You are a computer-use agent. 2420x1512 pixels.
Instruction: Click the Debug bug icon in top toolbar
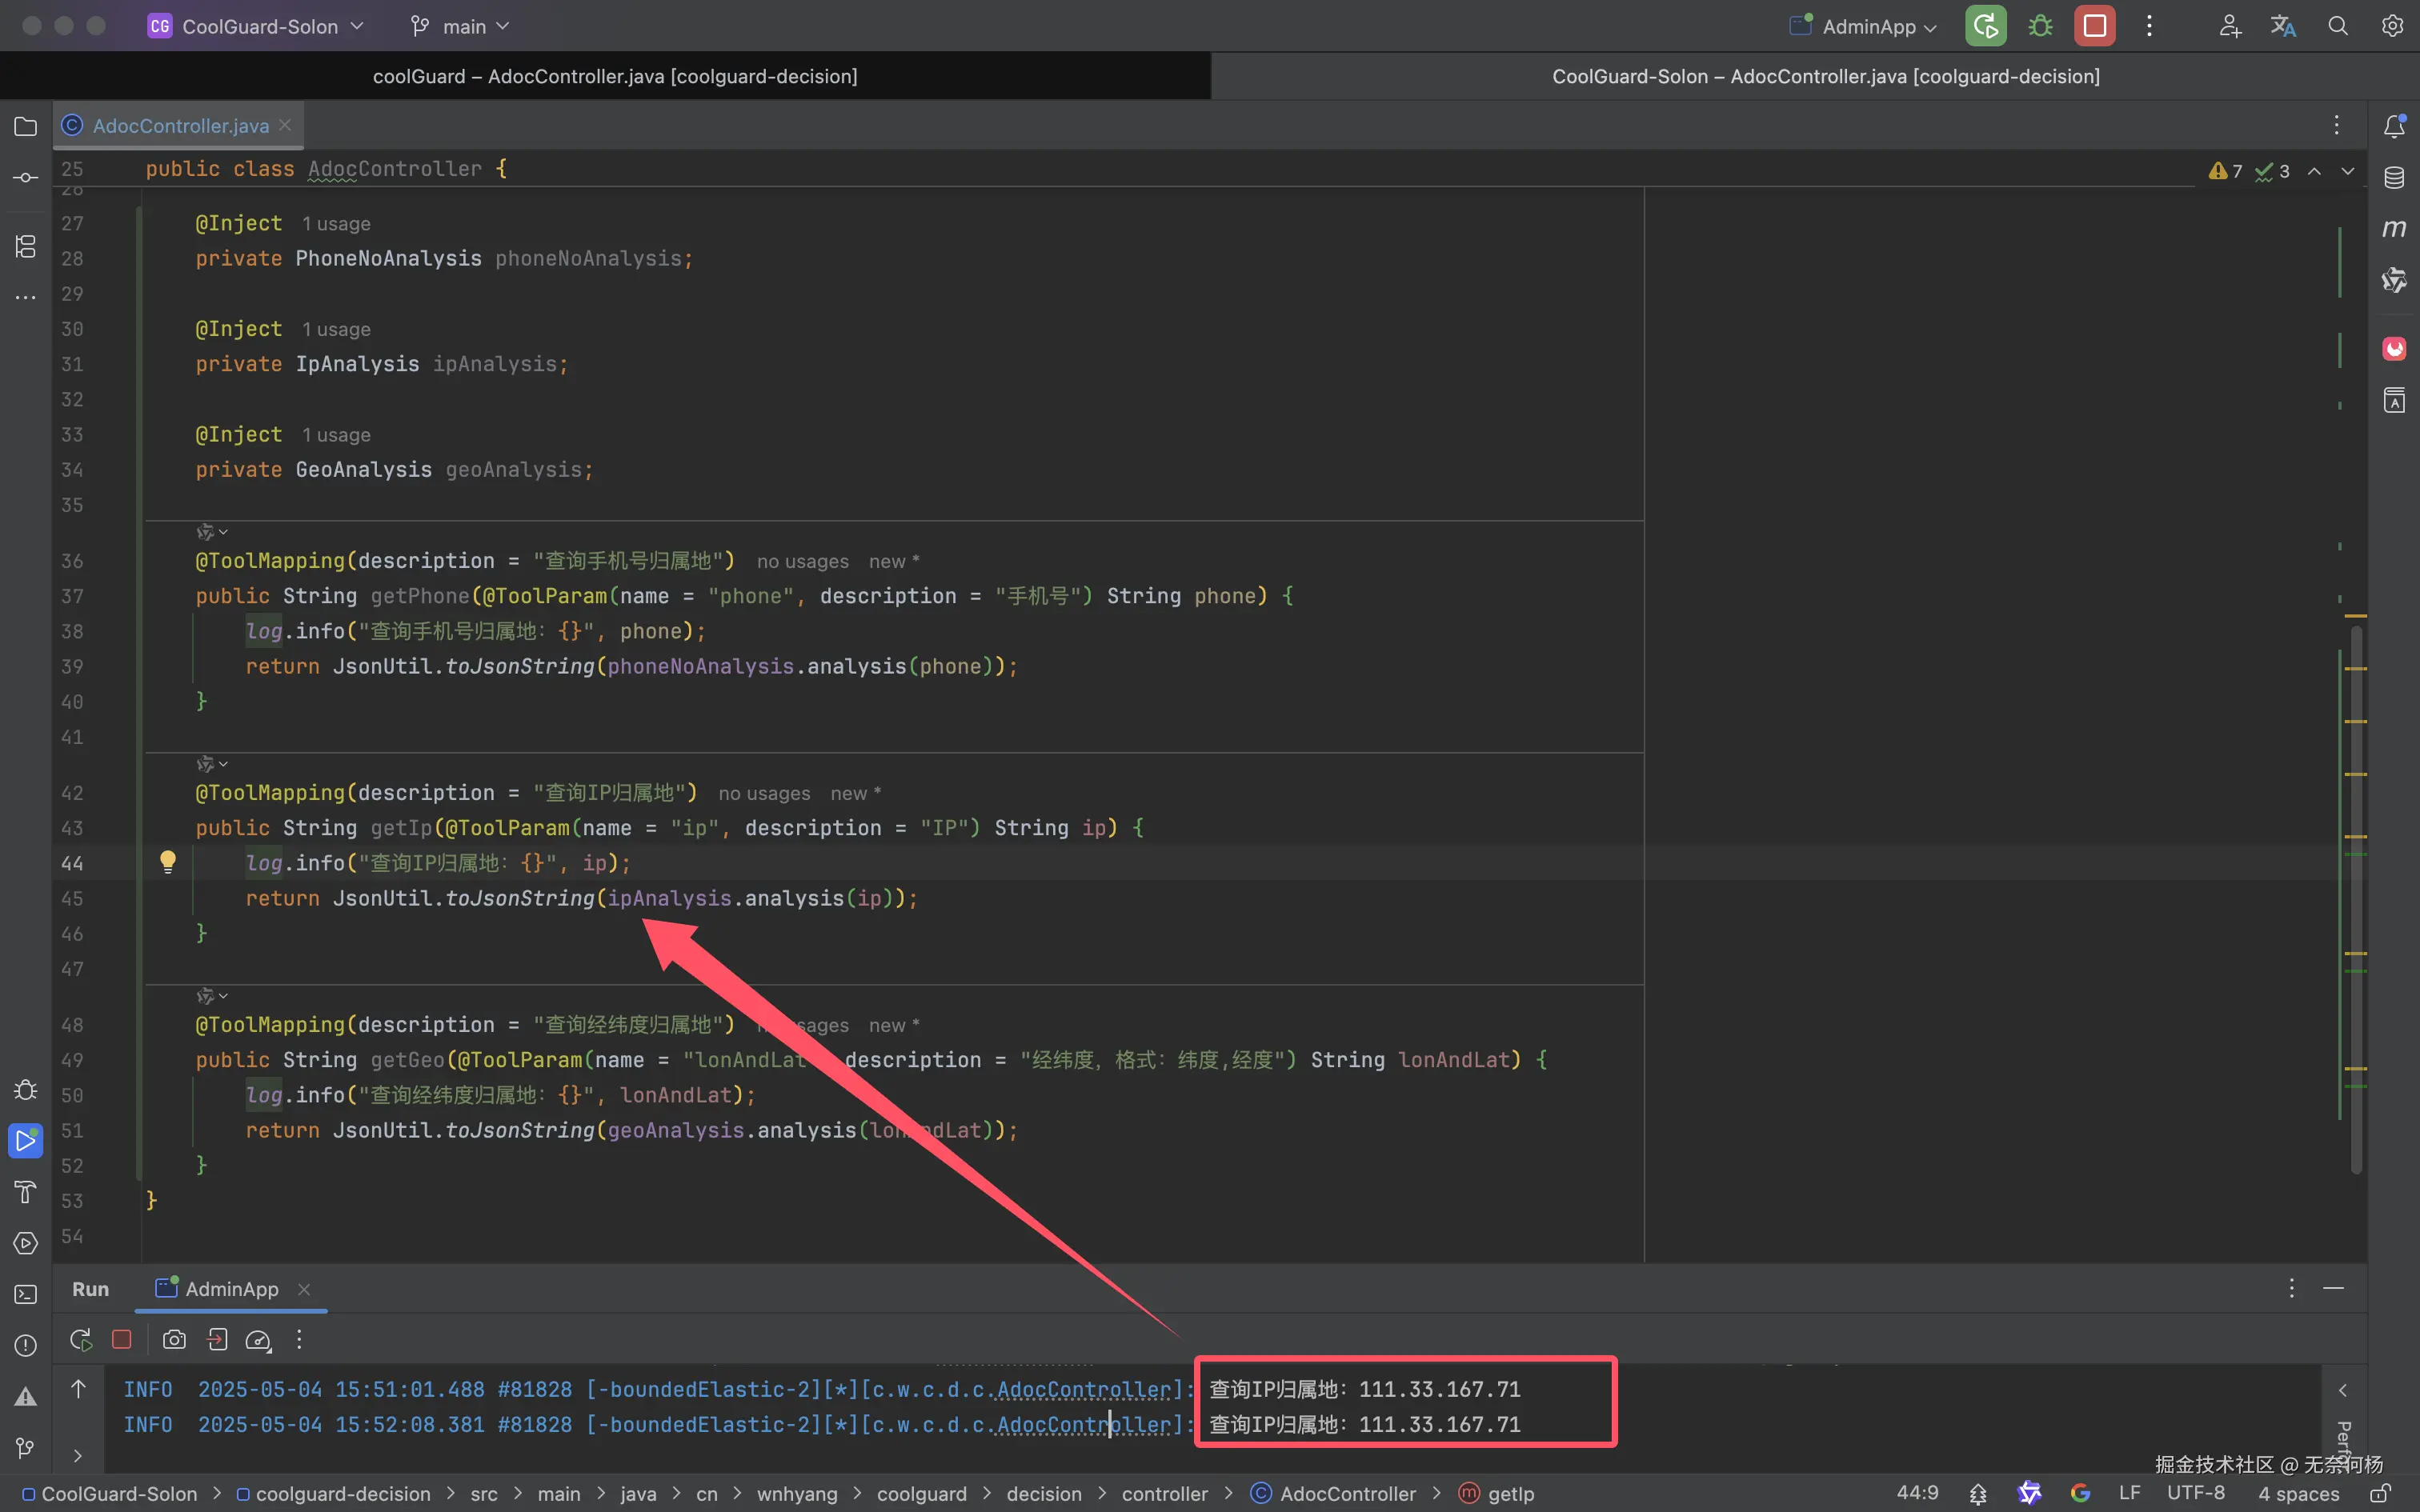(2040, 26)
